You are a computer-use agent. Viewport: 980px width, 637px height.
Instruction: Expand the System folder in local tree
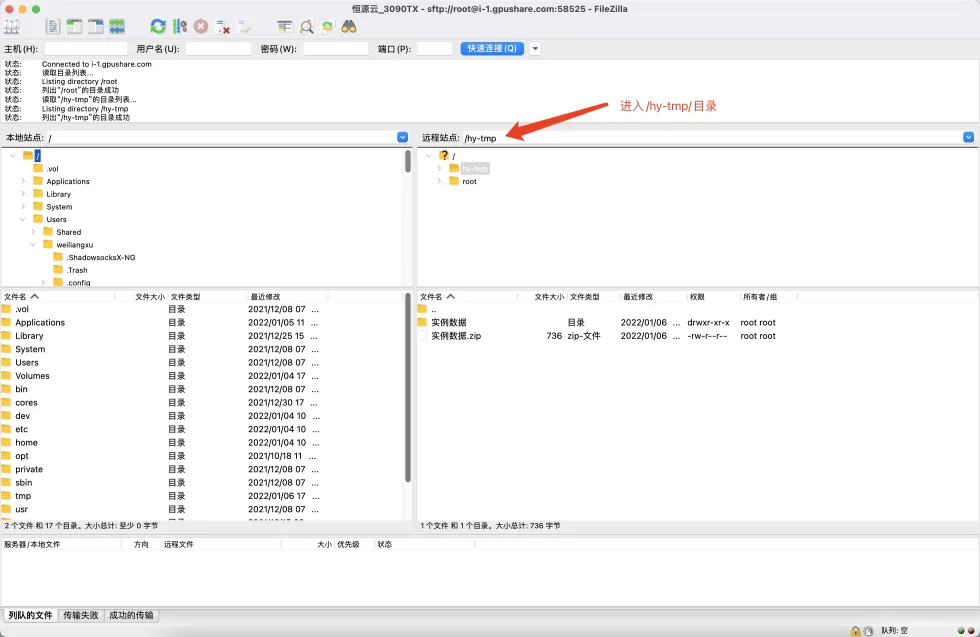point(23,206)
